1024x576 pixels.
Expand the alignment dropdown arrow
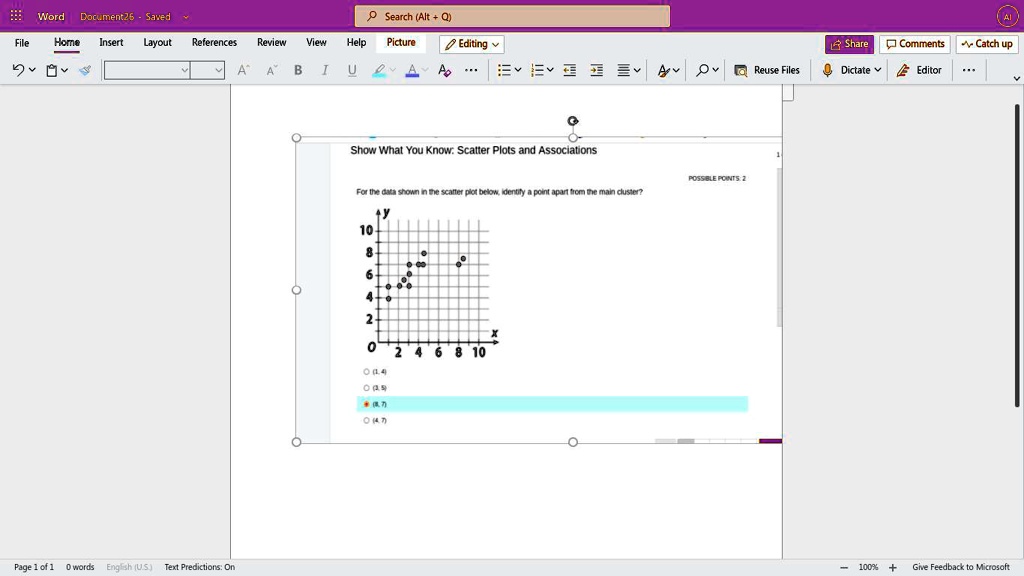click(637, 70)
